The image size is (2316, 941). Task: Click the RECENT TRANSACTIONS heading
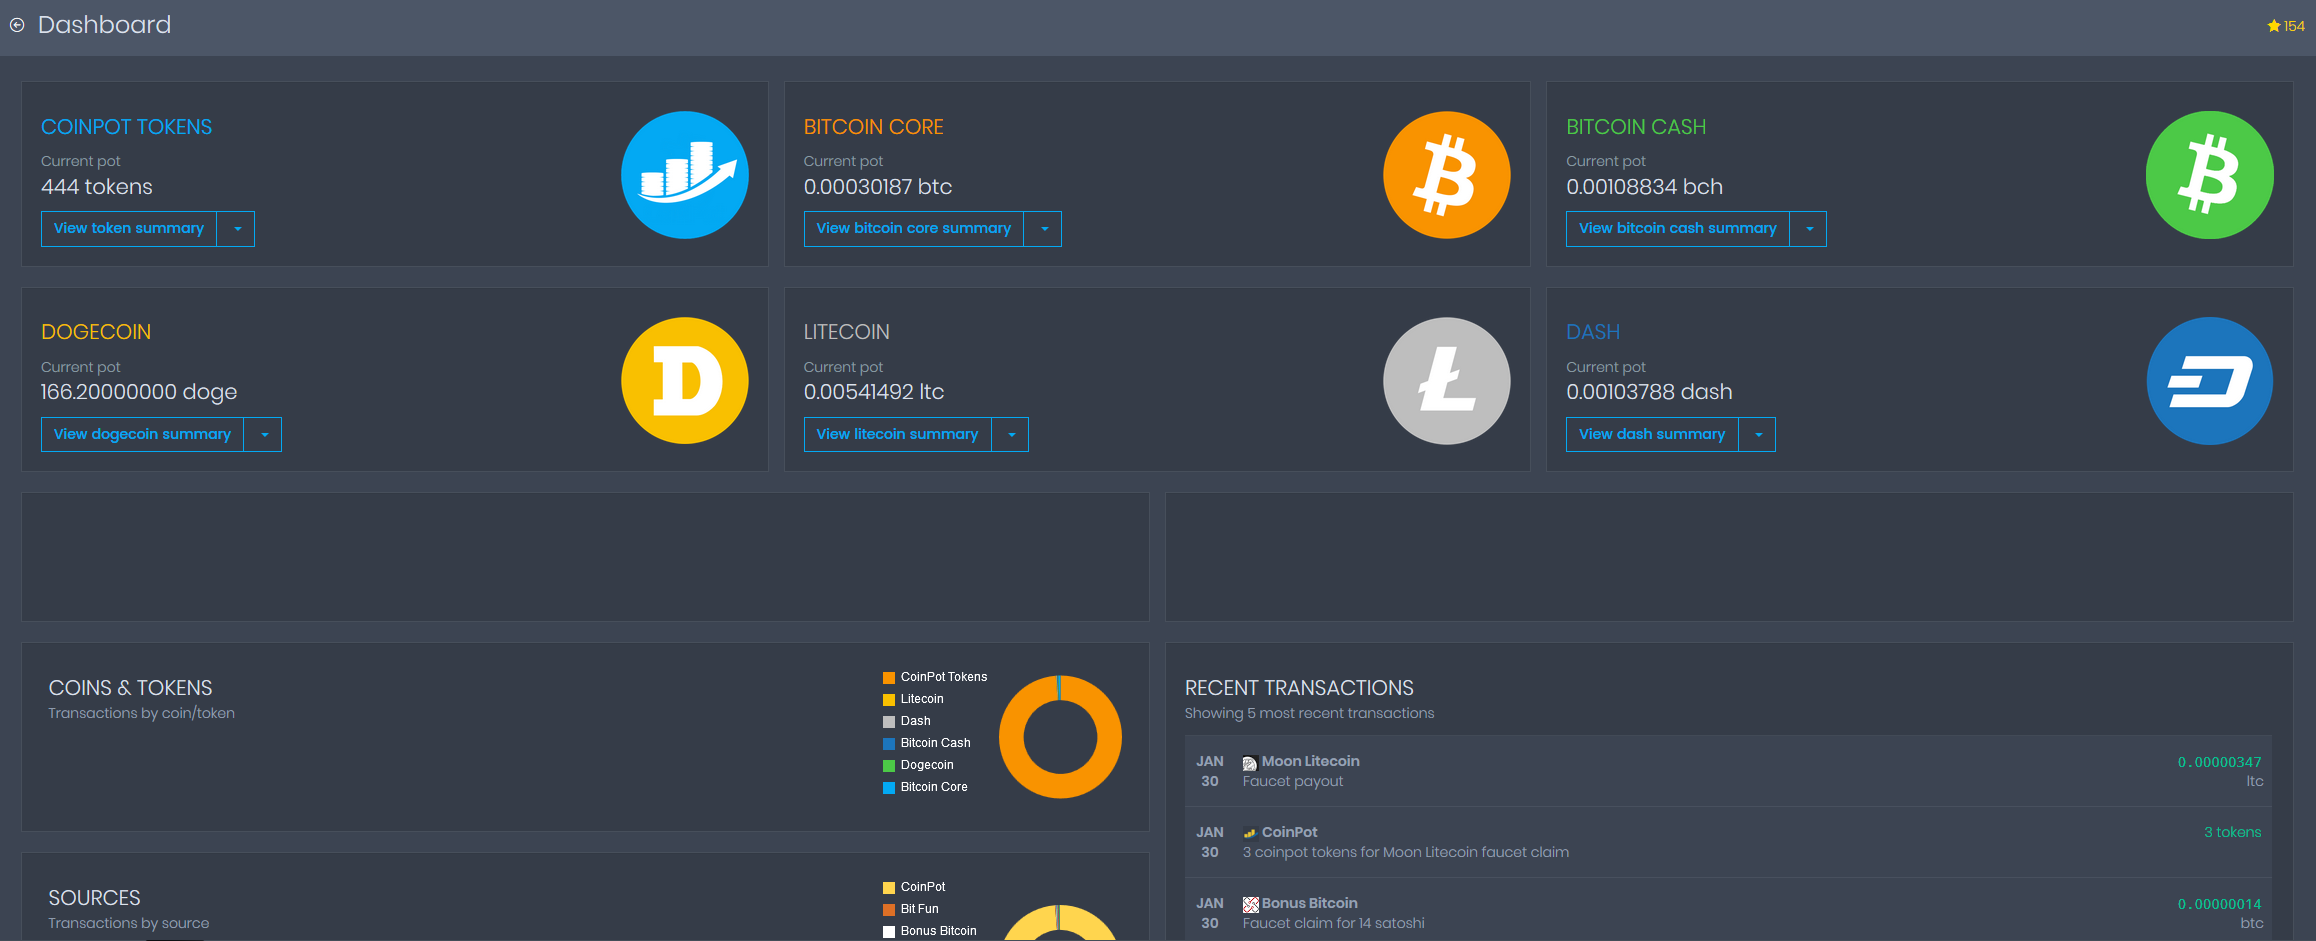(x=1299, y=688)
